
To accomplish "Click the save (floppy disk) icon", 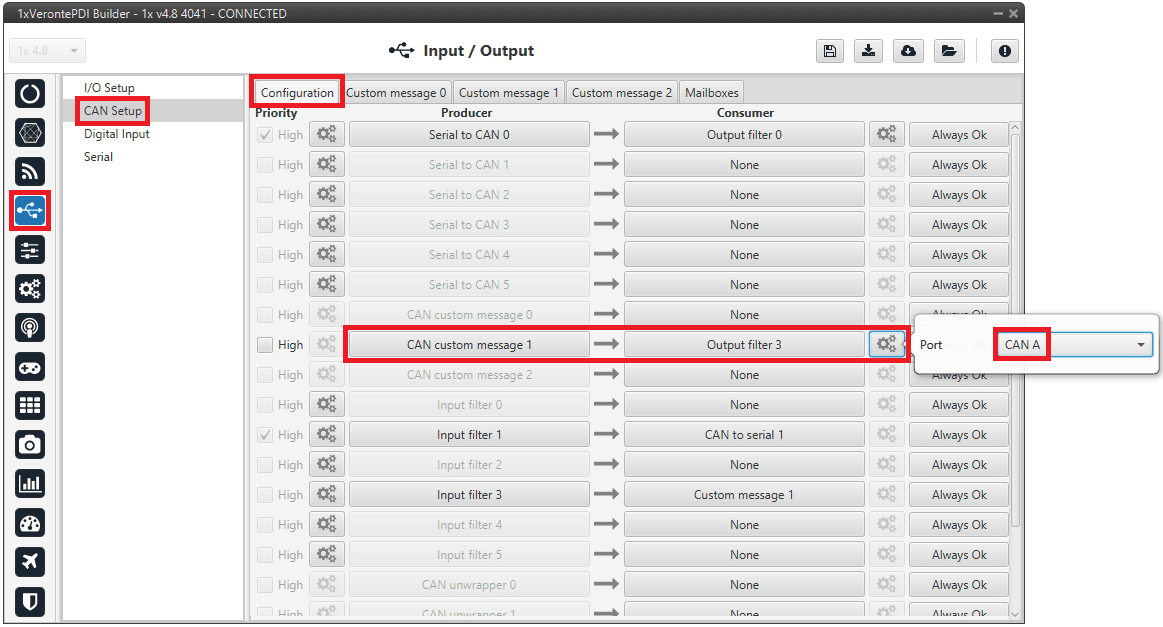I will [x=829, y=51].
